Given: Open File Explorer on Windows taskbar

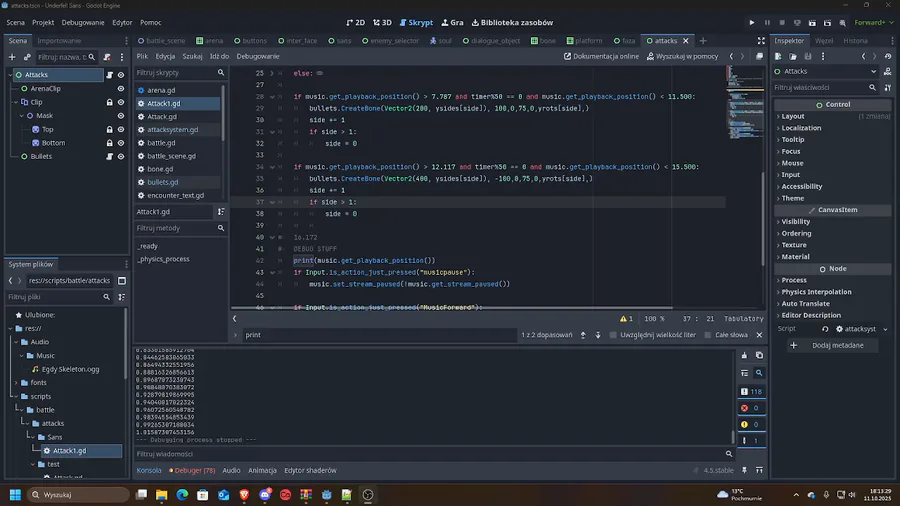Looking at the screenshot, I should (161, 495).
